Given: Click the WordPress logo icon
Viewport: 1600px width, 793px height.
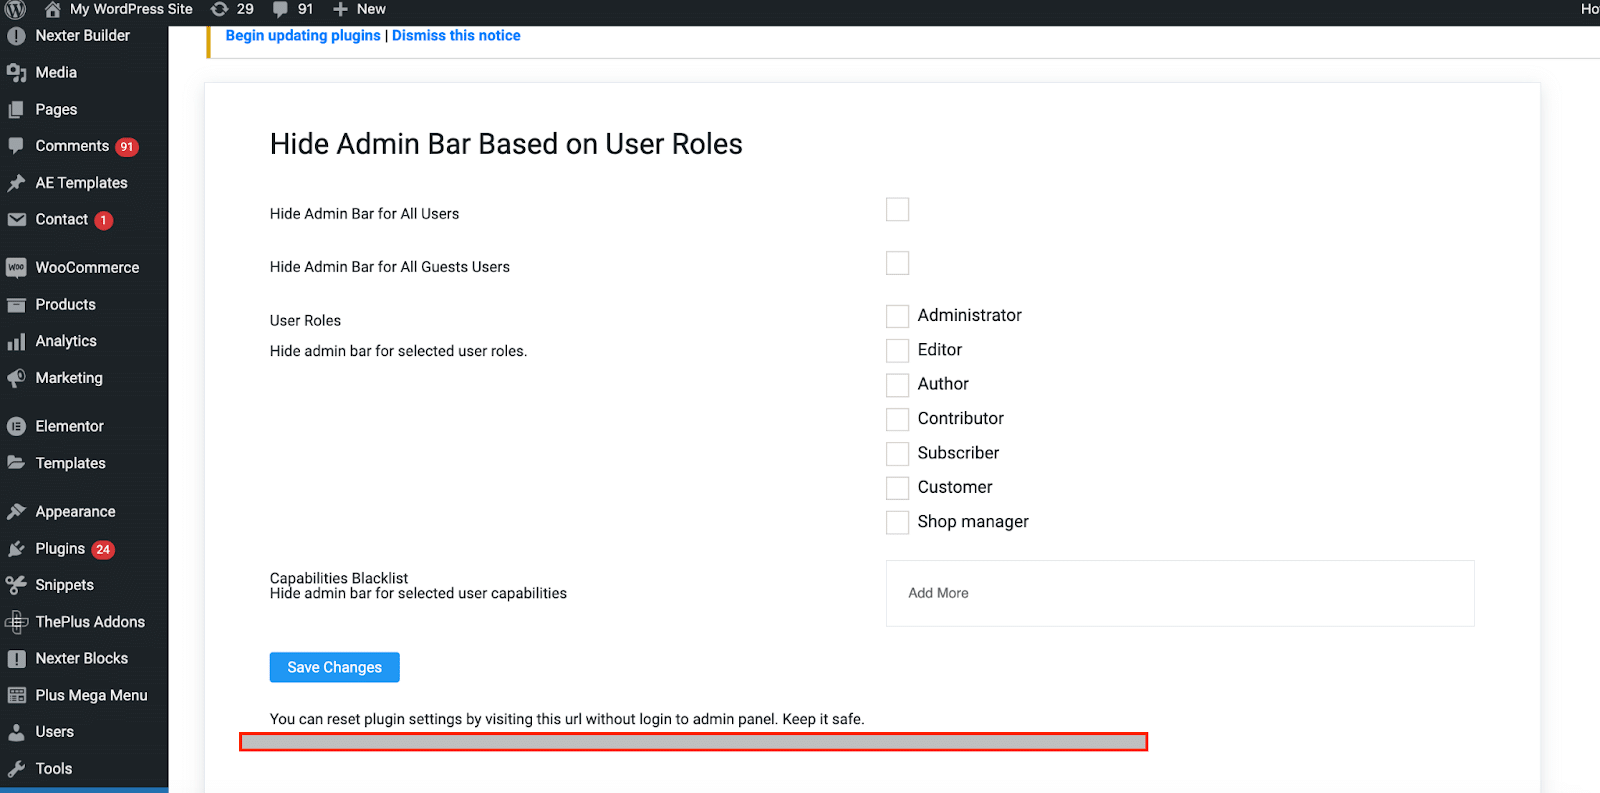Looking at the screenshot, I should 15,9.
